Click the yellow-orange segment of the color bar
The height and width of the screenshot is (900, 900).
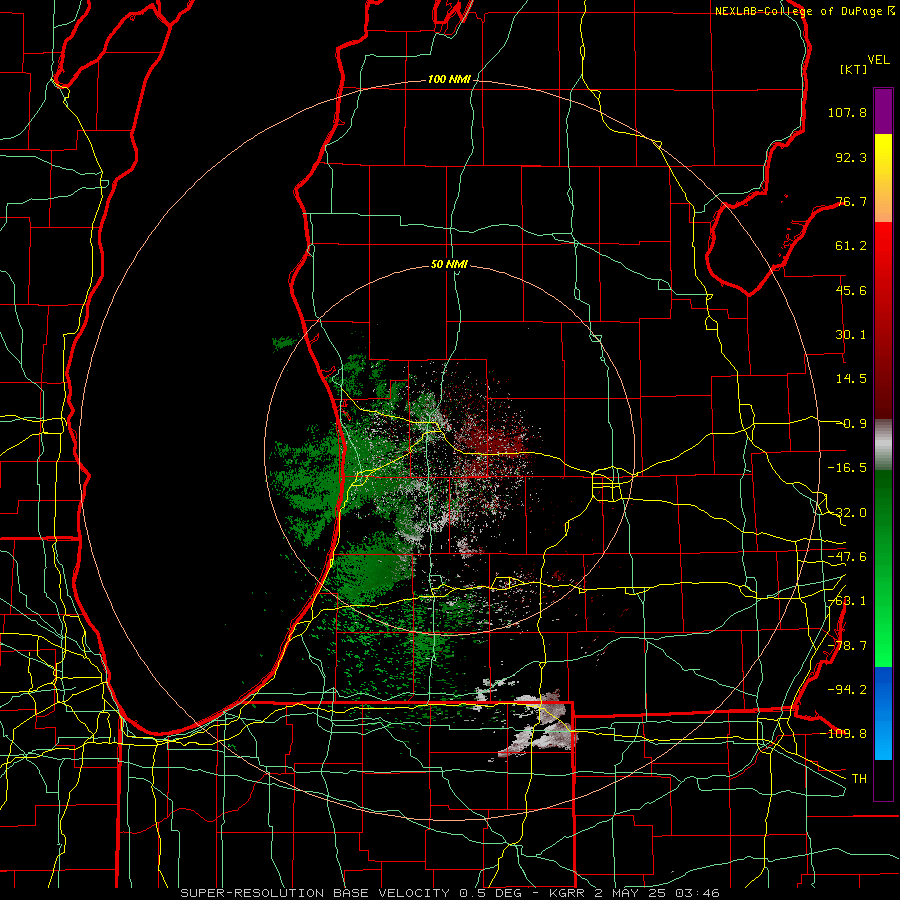[883, 178]
